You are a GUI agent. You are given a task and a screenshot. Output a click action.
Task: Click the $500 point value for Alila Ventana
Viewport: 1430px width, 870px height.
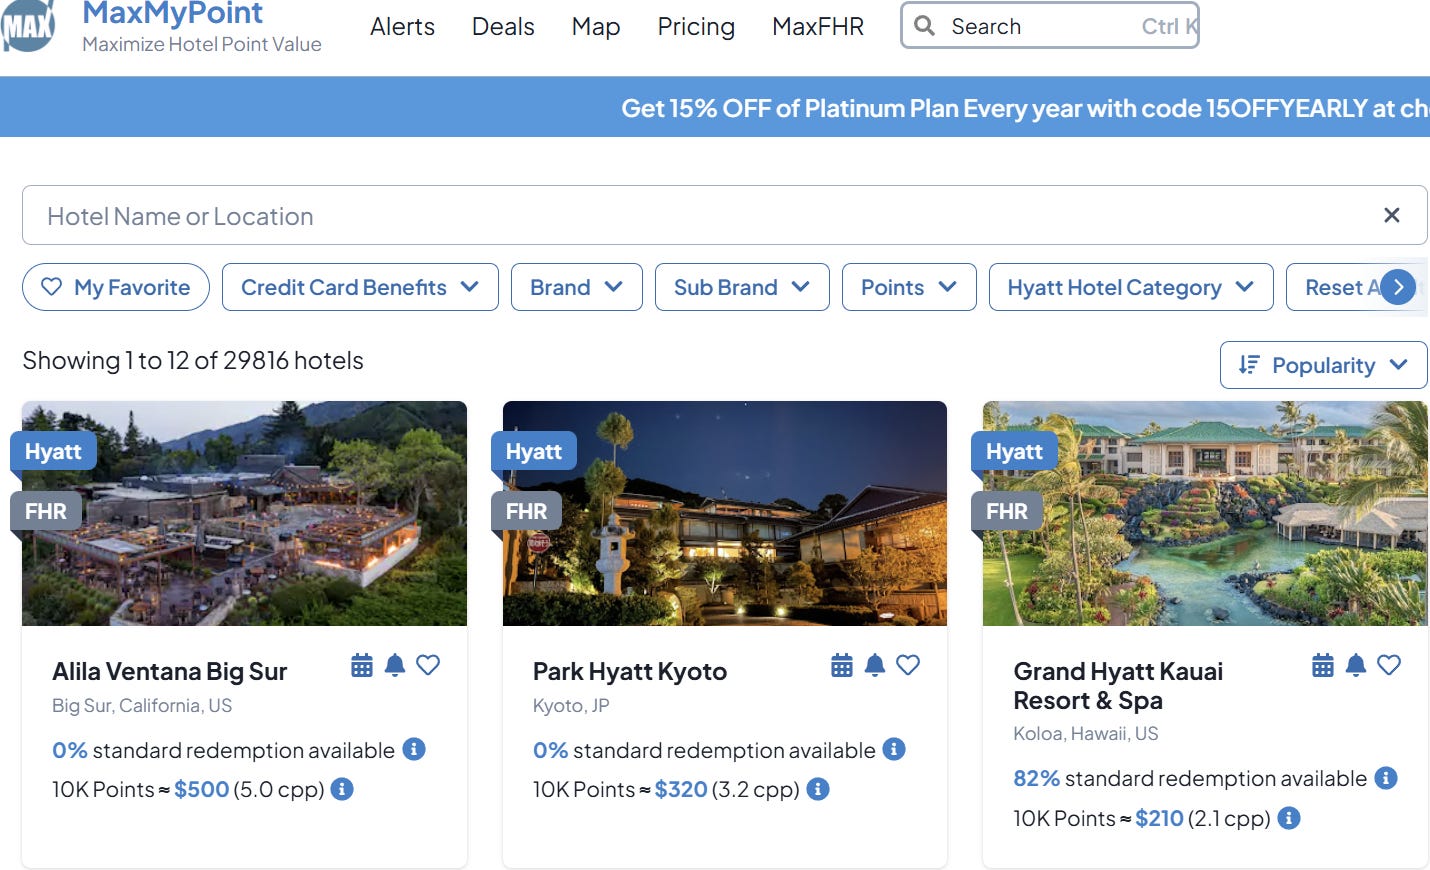pos(202,789)
